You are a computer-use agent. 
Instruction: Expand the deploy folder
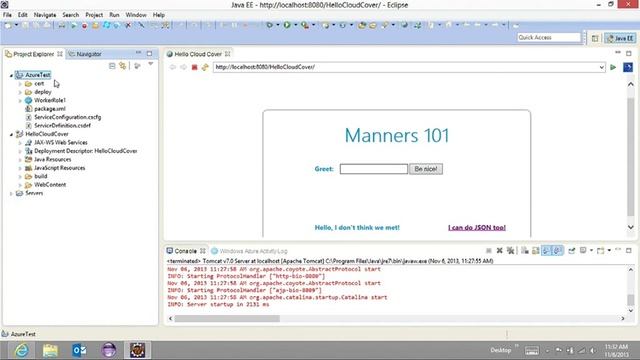click(x=20, y=92)
